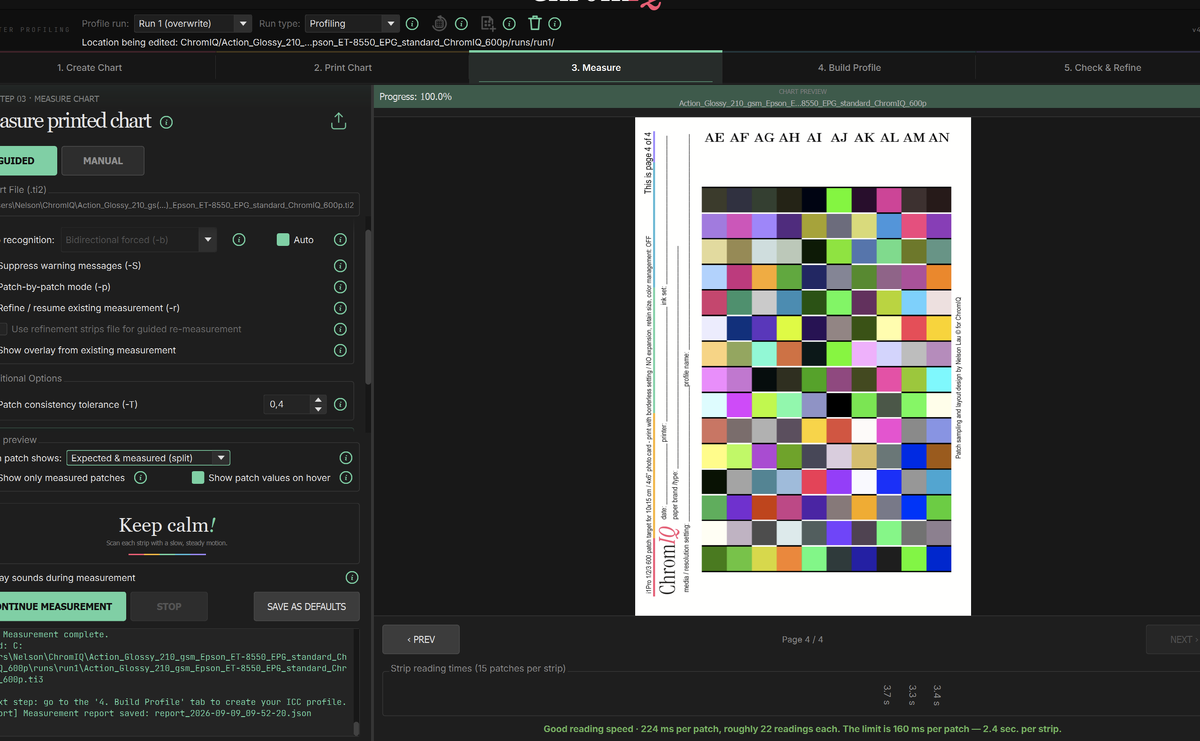Screen dimensions: 1200x741
Task: Click the 'Location being edited' path text
Action: pos(318,43)
